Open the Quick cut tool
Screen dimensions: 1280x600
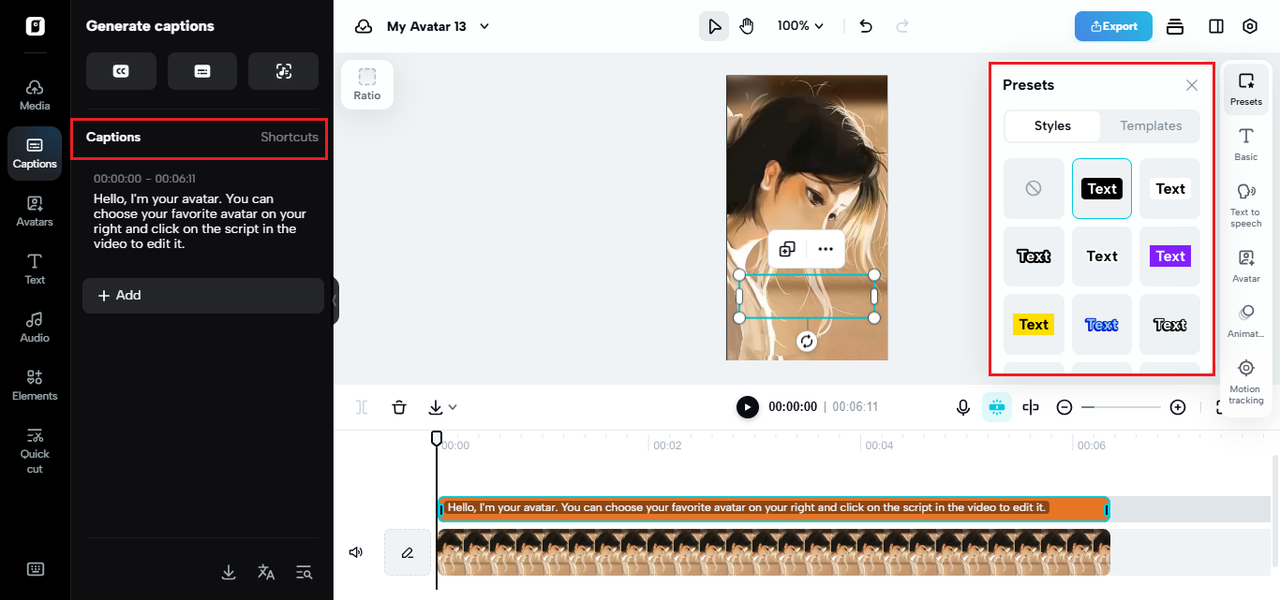click(35, 449)
